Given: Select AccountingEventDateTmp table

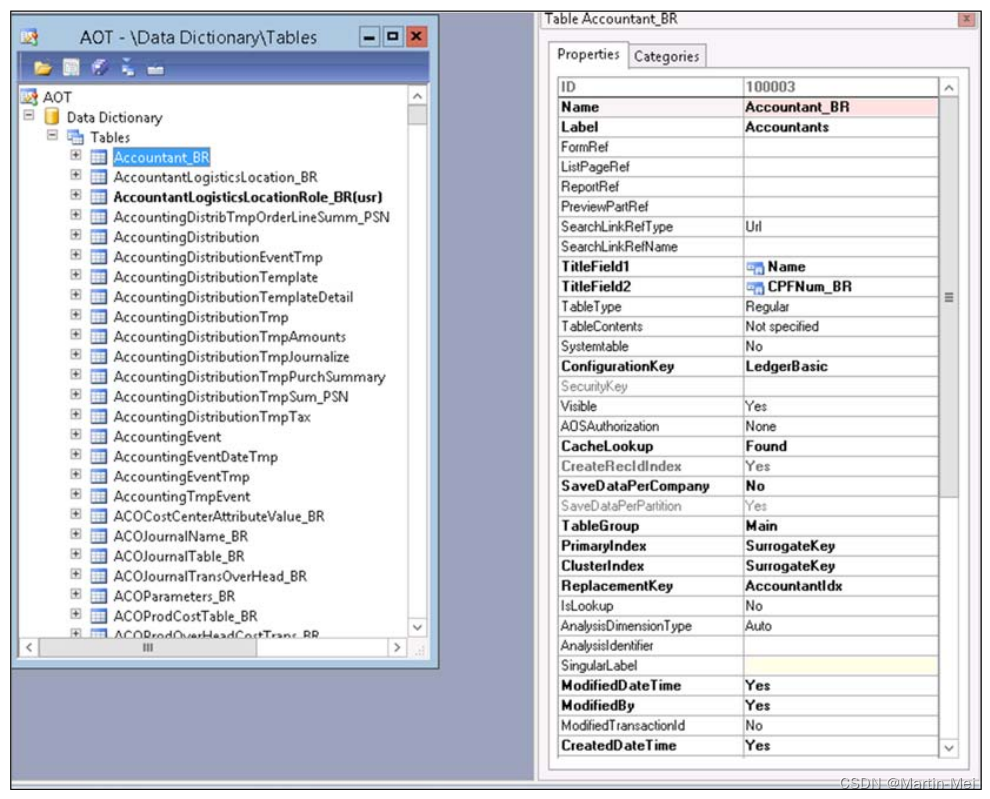Looking at the screenshot, I should coord(195,457).
